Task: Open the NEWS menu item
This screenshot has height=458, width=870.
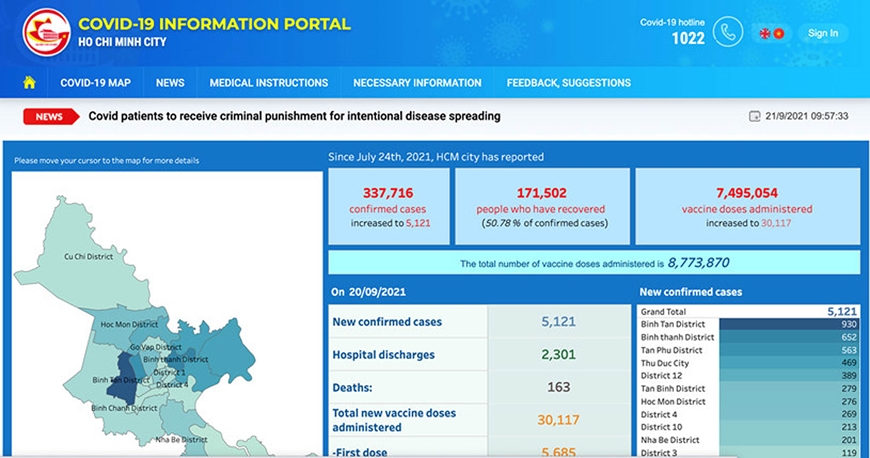Action: pos(170,83)
